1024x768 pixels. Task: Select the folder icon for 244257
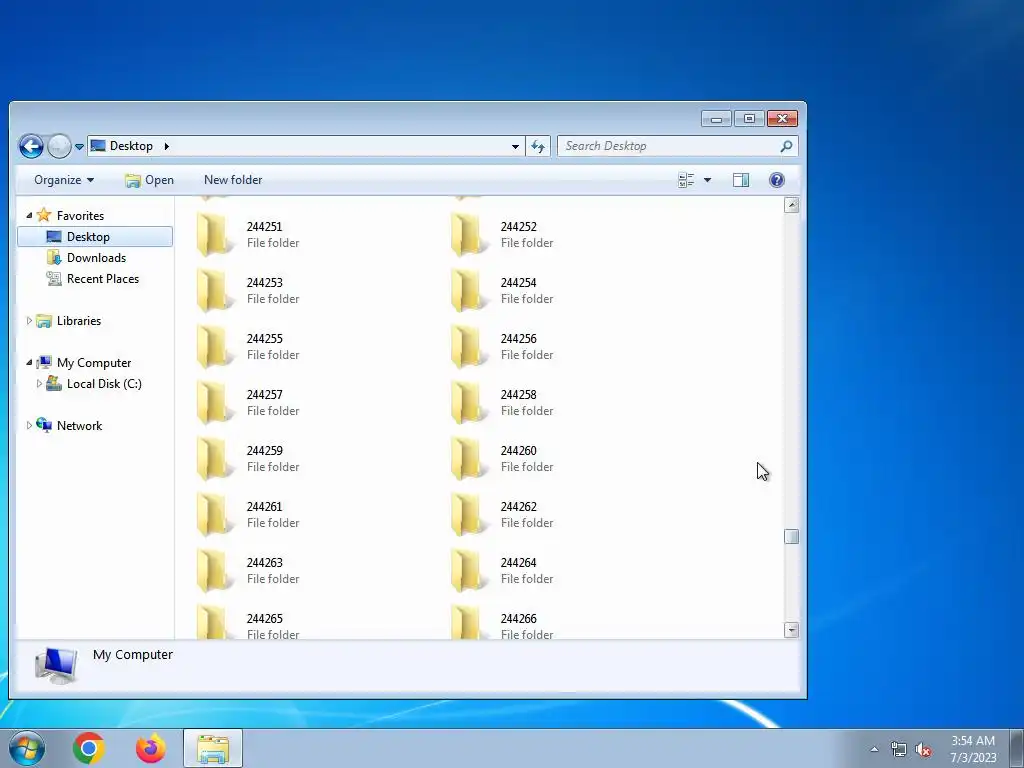point(215,403)
